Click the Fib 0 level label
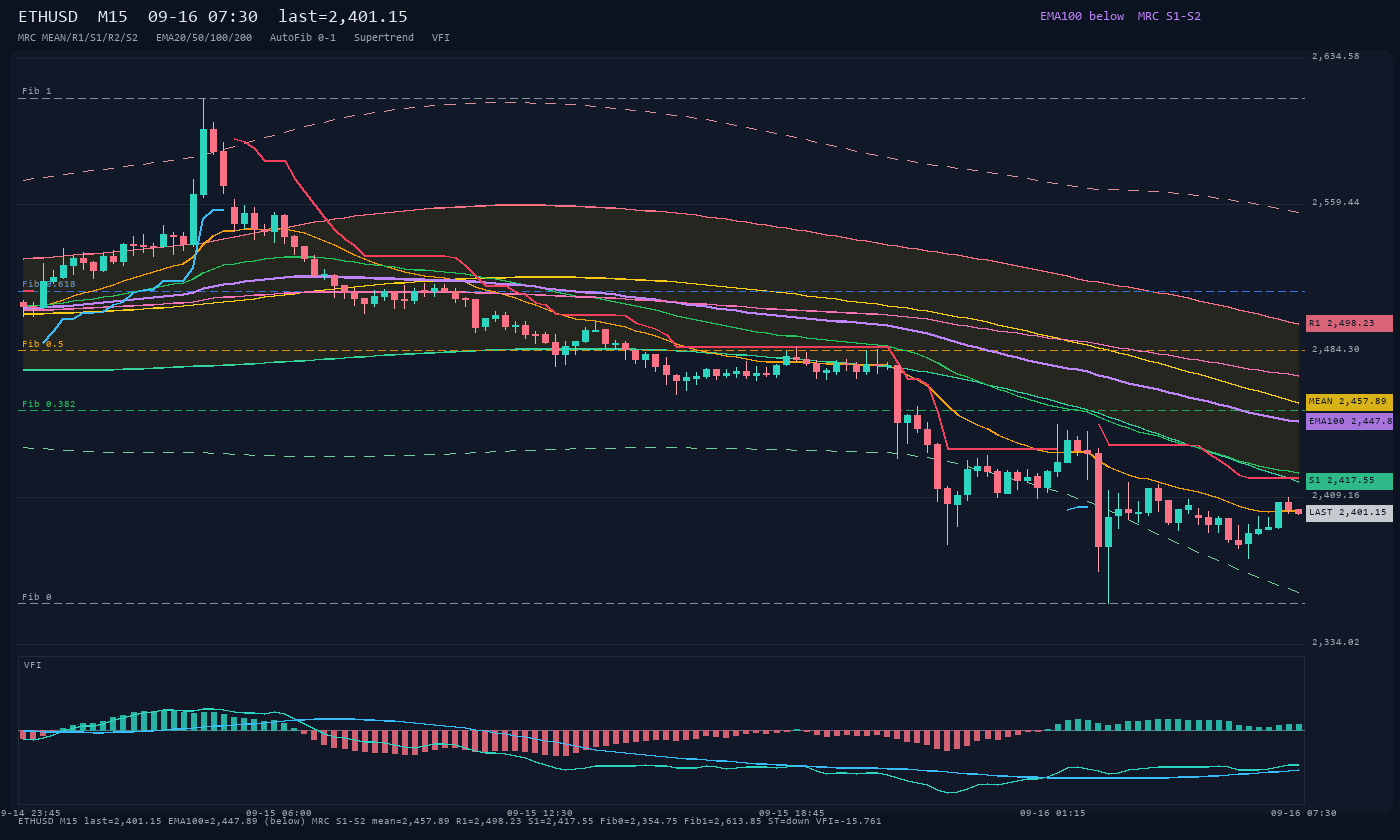 (37, 597)
